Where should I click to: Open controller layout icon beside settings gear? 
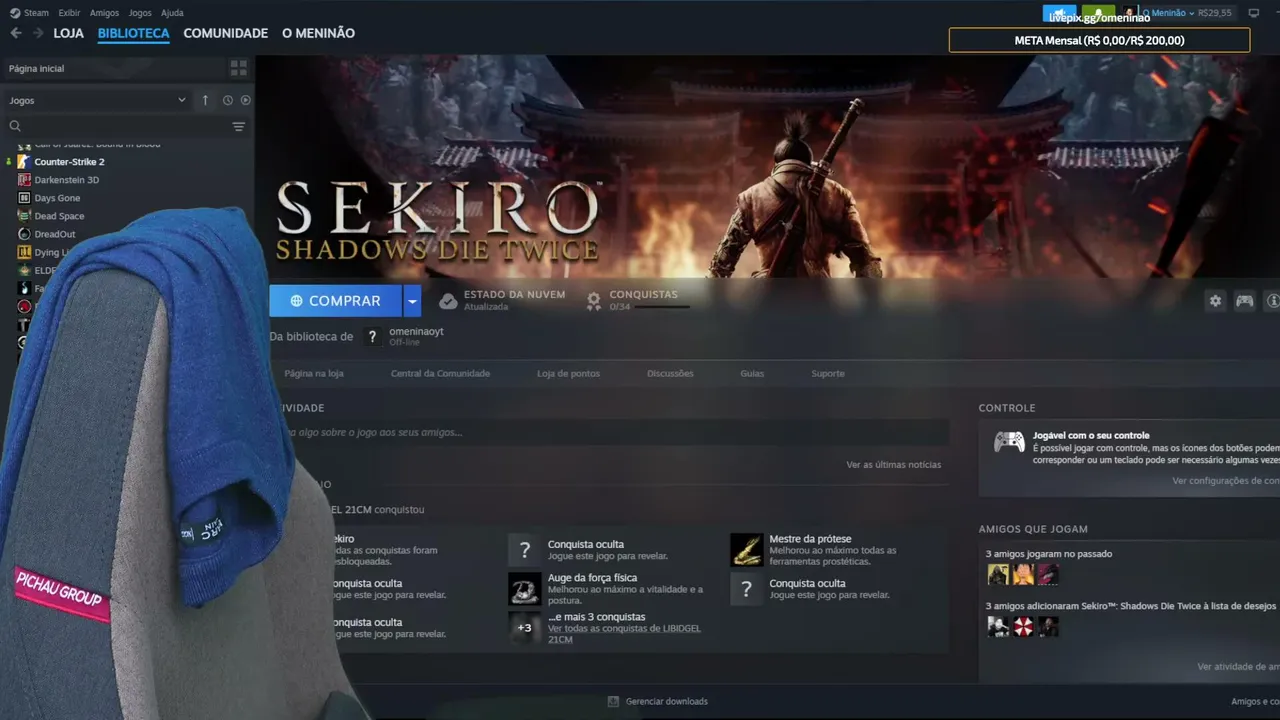pyautogui.click(x=1244, y=301)
